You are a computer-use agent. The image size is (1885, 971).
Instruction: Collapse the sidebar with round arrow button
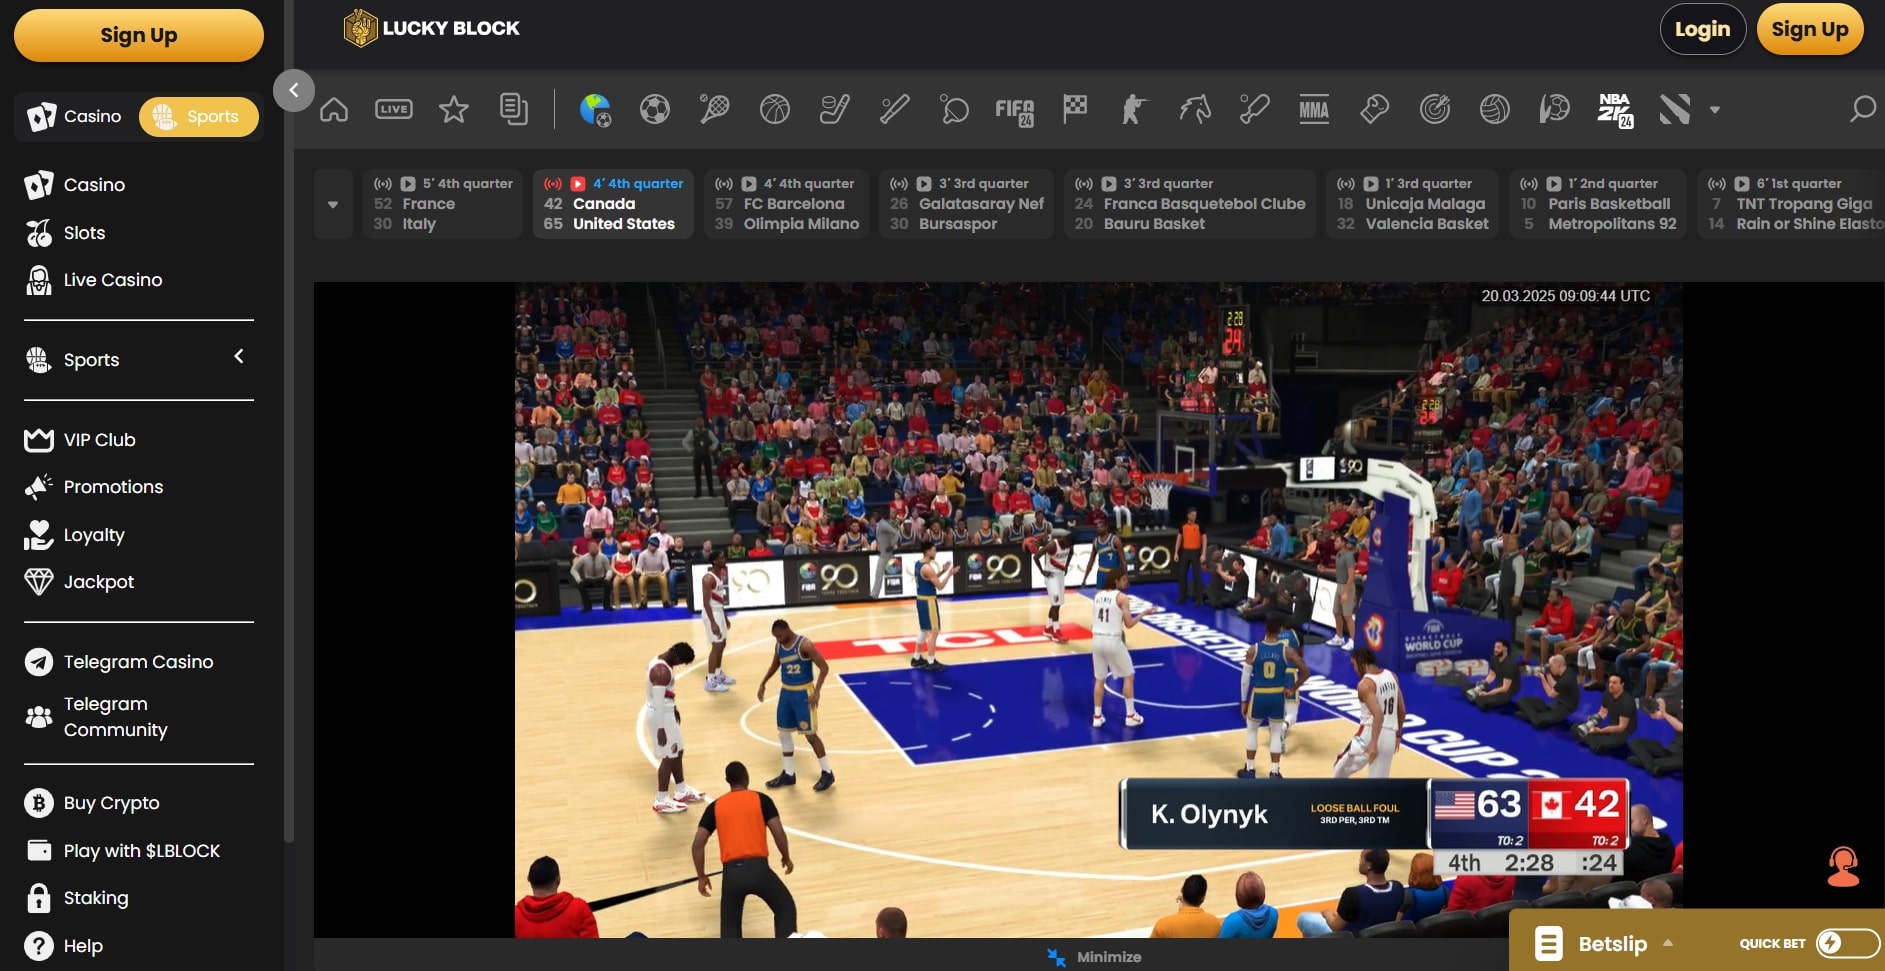294,90
